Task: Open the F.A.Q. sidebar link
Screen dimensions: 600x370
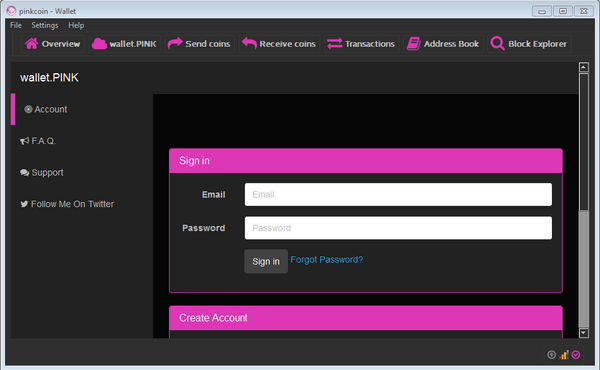Action: coord(43,141)
